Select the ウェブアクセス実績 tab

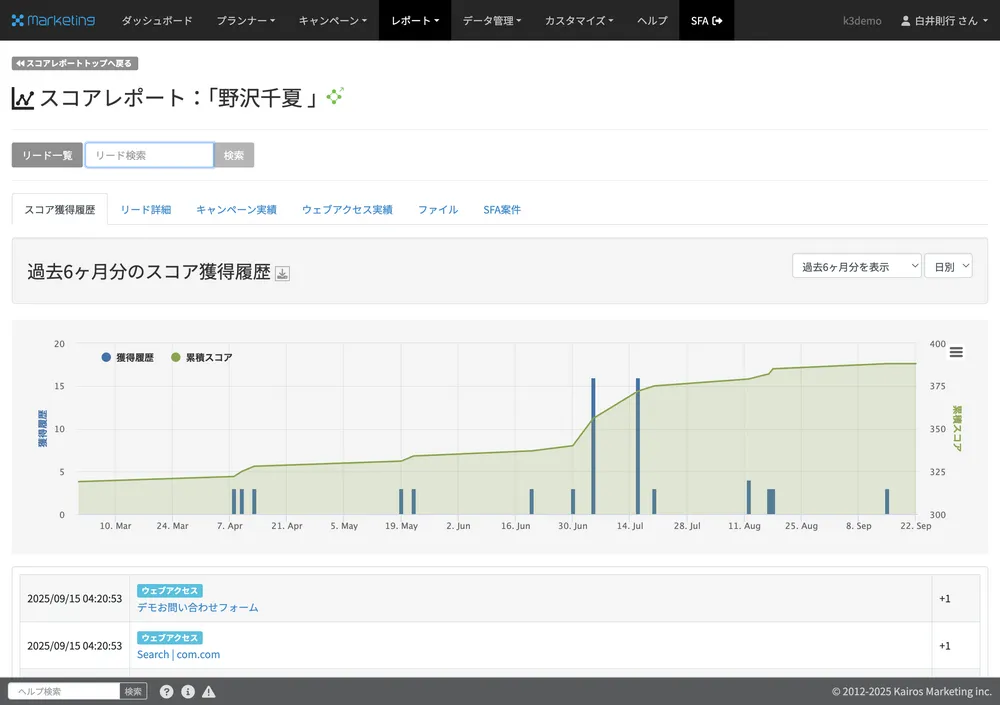(x=347, y=210)
